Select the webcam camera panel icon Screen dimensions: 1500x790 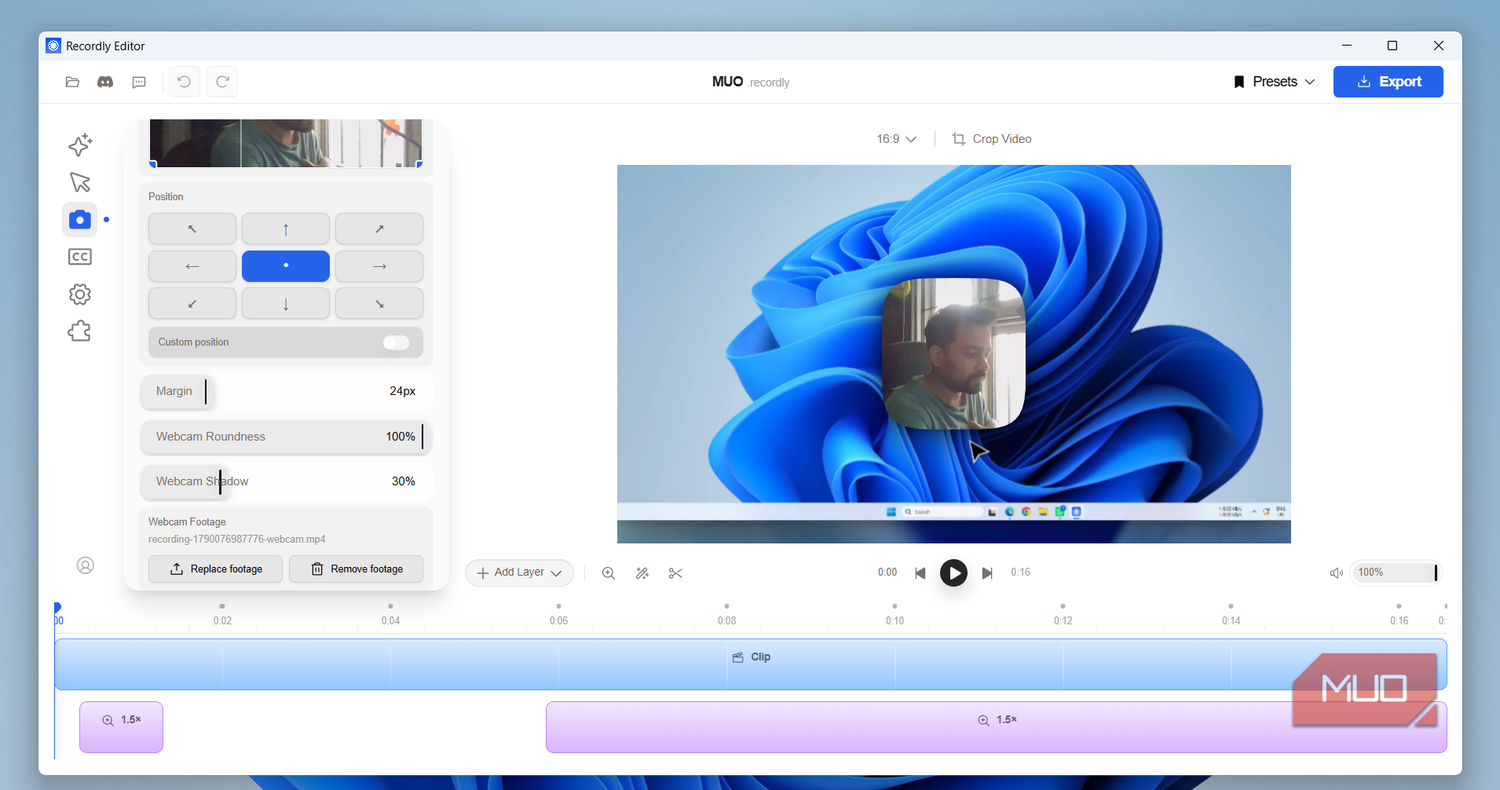click(x=80, y=219)
